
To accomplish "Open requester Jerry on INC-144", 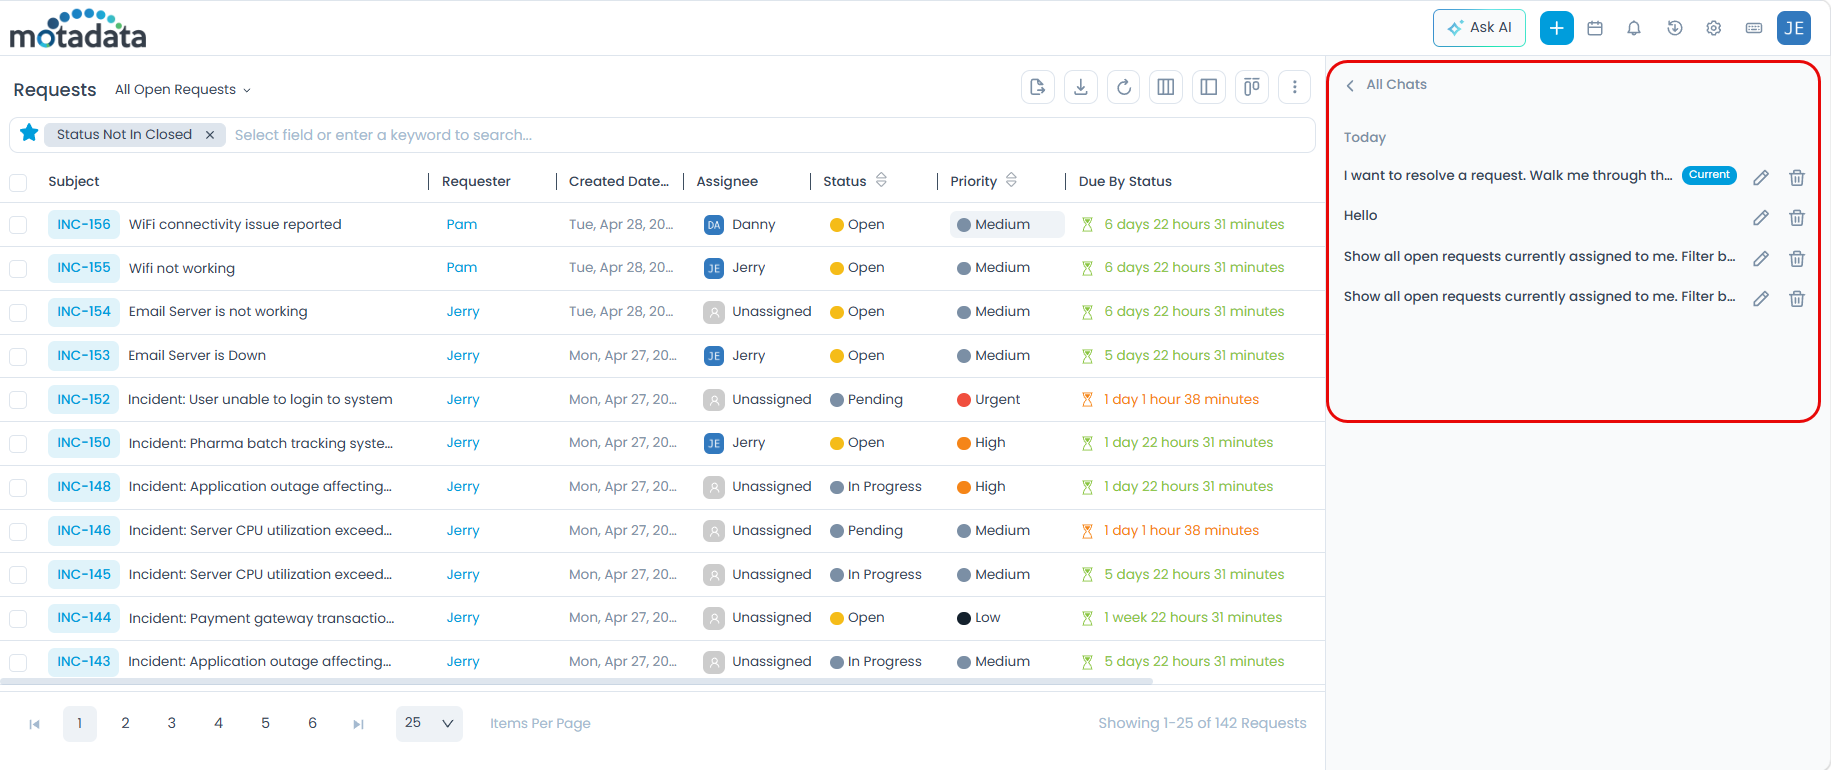I will (463, 617).
